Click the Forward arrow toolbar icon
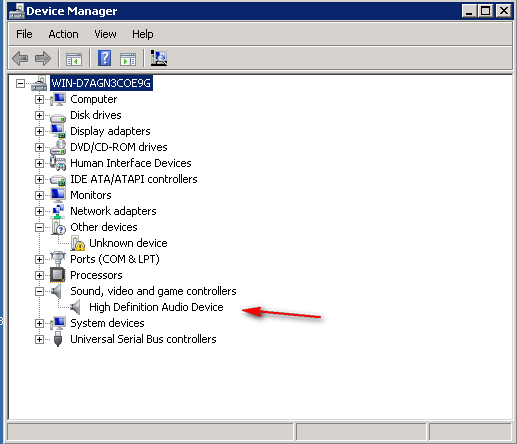This screenshot has width=517, height=444. coord(43,58)
